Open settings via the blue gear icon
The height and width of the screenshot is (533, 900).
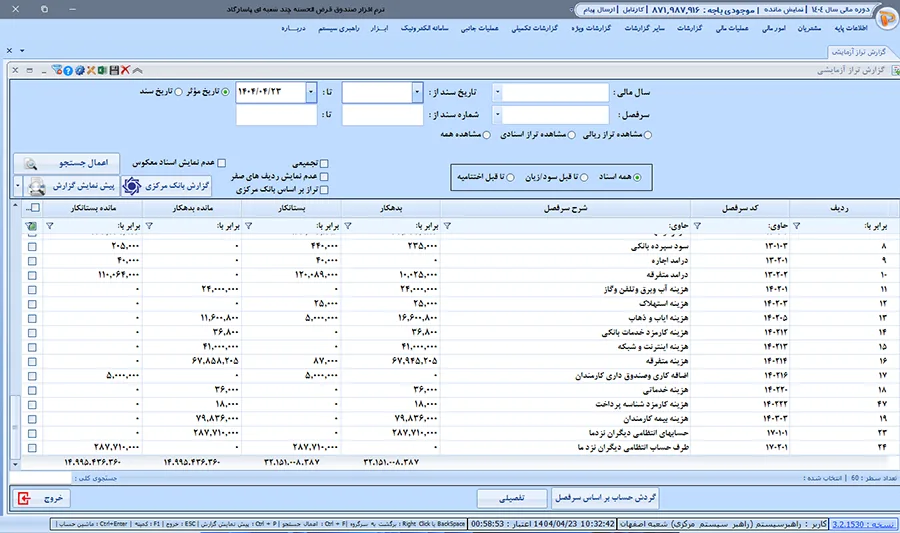coord(80,71)
